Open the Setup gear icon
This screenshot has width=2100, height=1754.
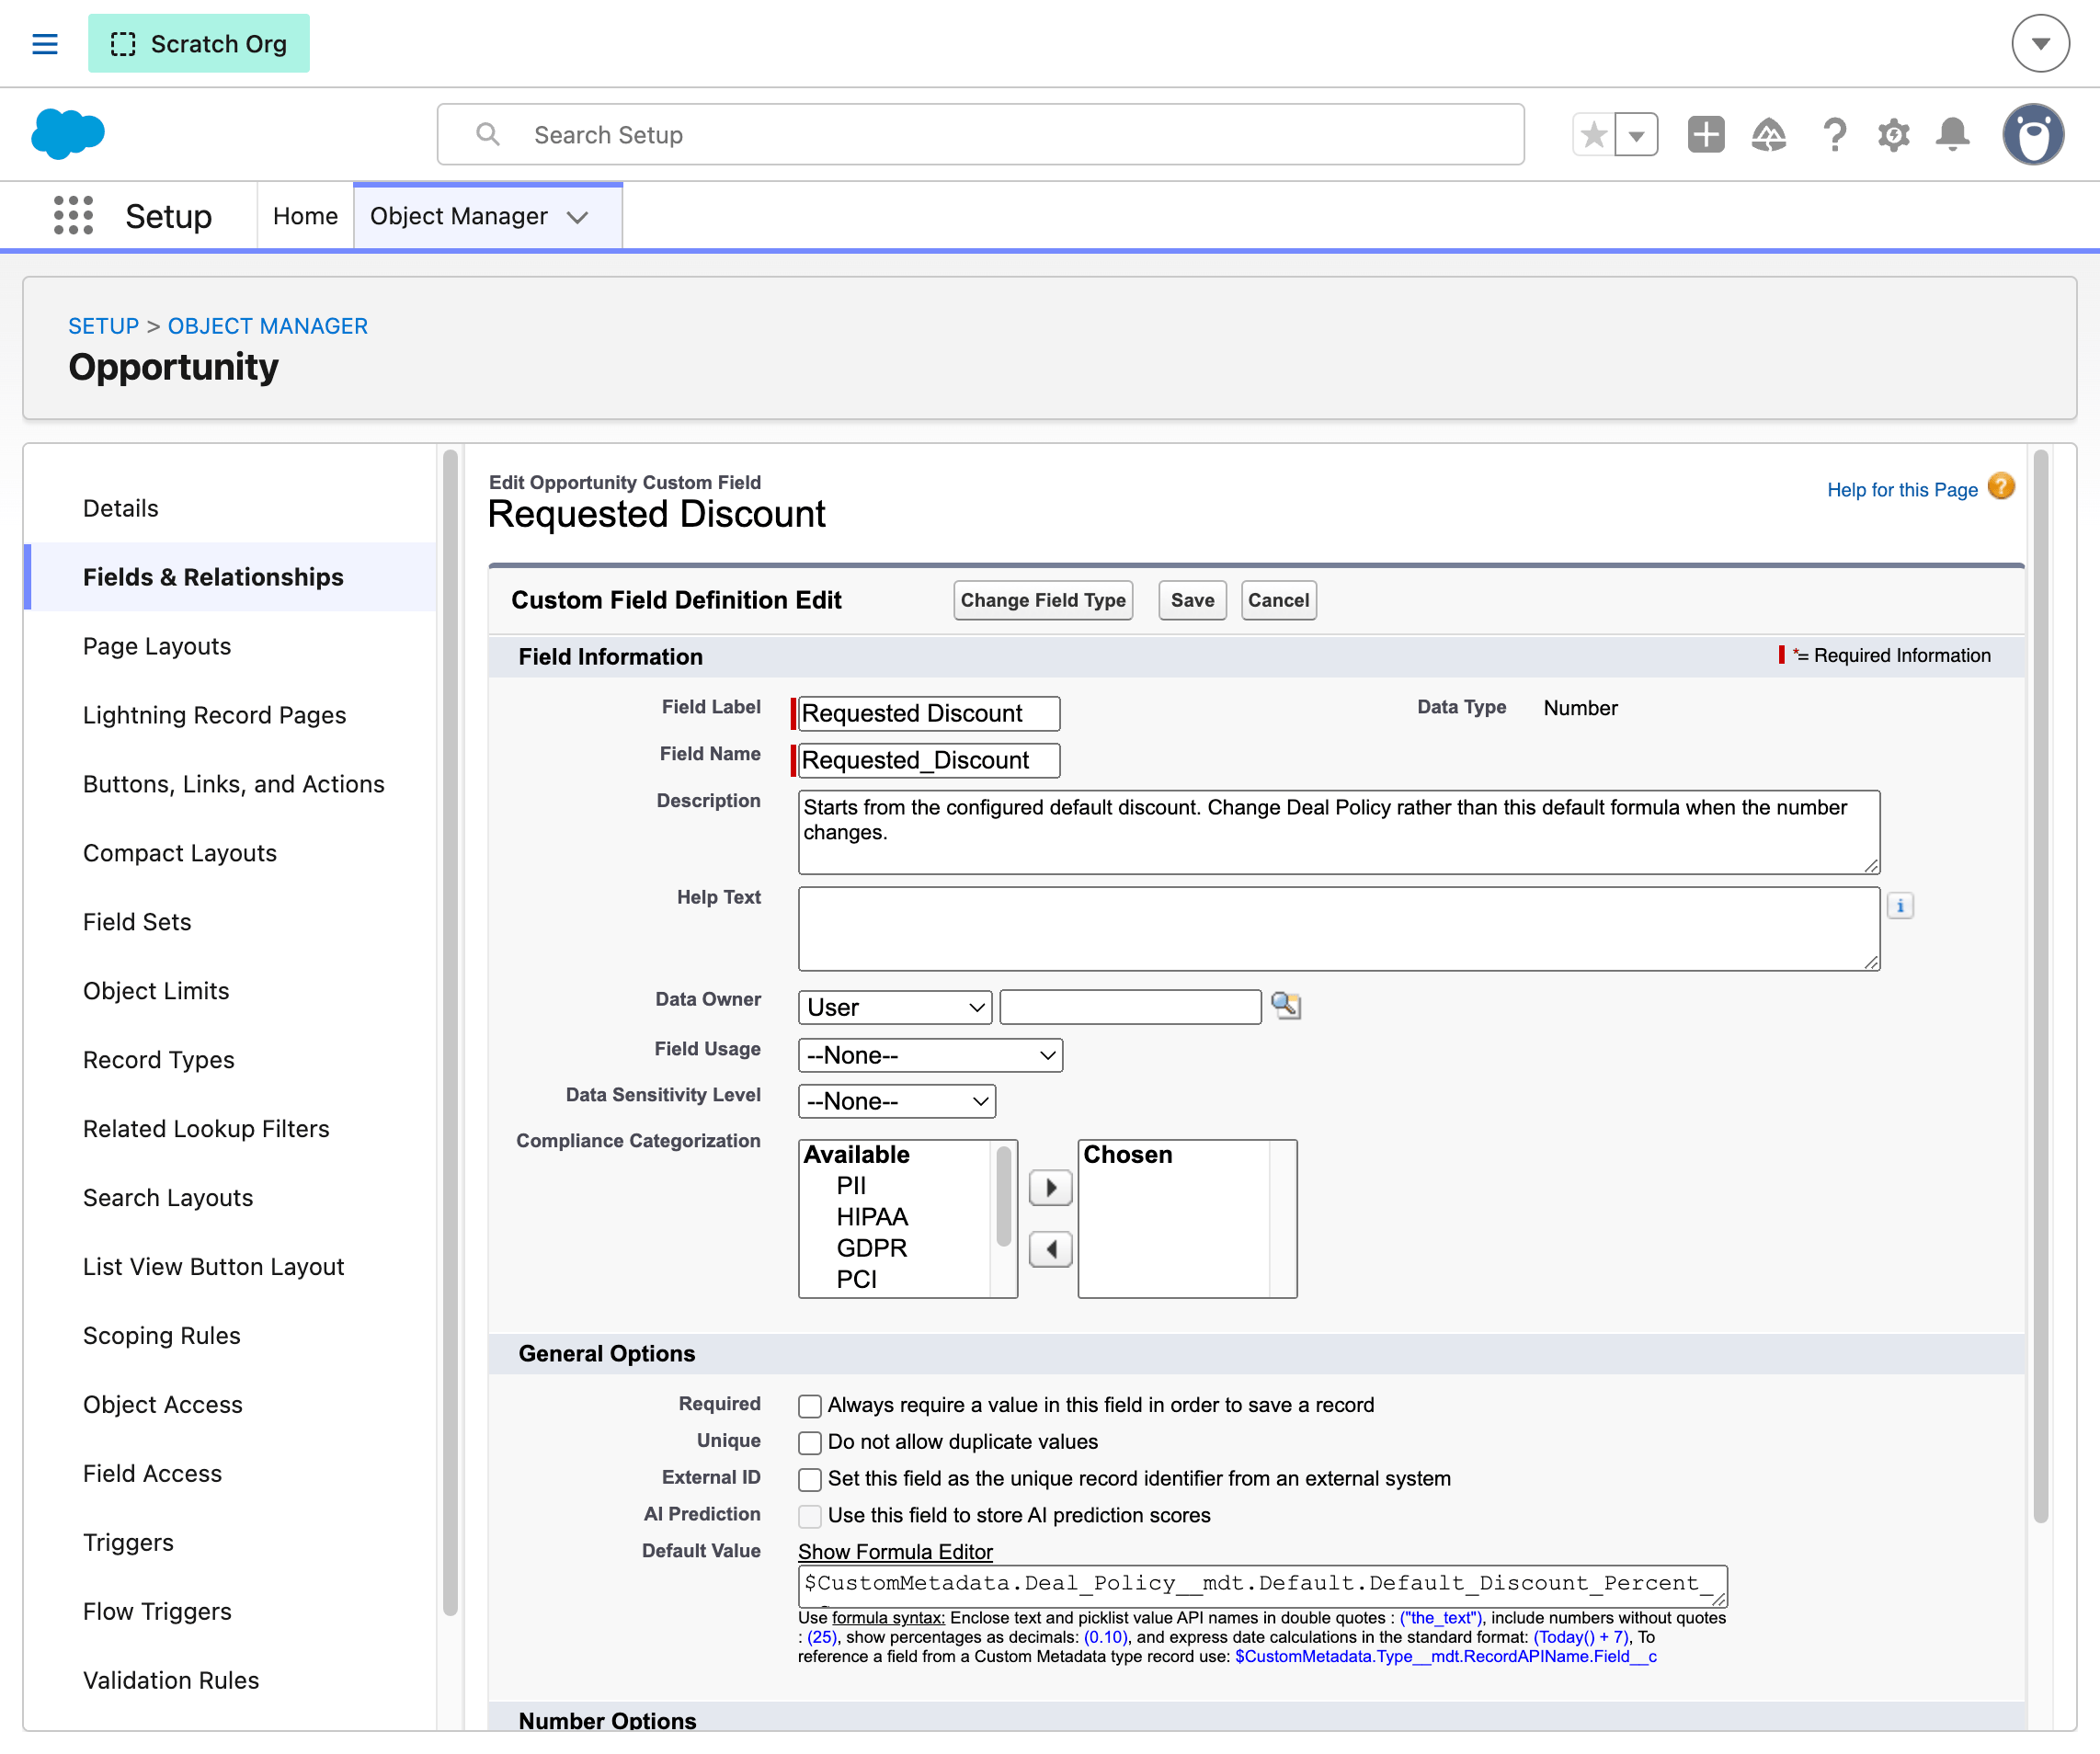pyautogui.click(x=1893, y=135)
